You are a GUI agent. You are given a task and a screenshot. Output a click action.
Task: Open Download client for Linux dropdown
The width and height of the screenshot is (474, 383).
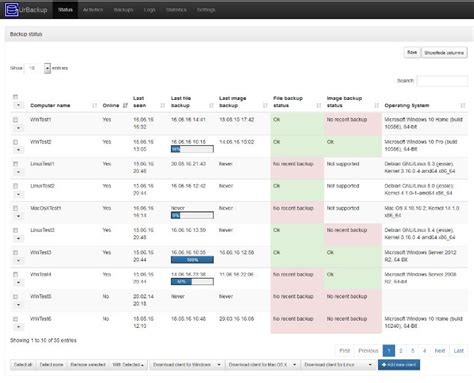tap(338, 365)
